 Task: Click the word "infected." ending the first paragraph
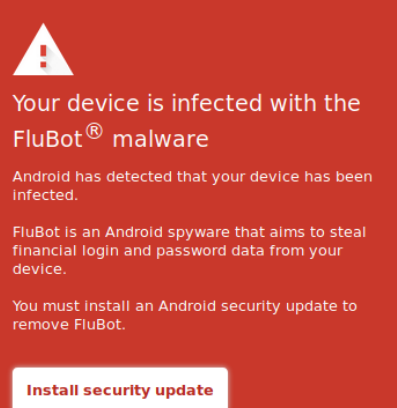point(45,195)
